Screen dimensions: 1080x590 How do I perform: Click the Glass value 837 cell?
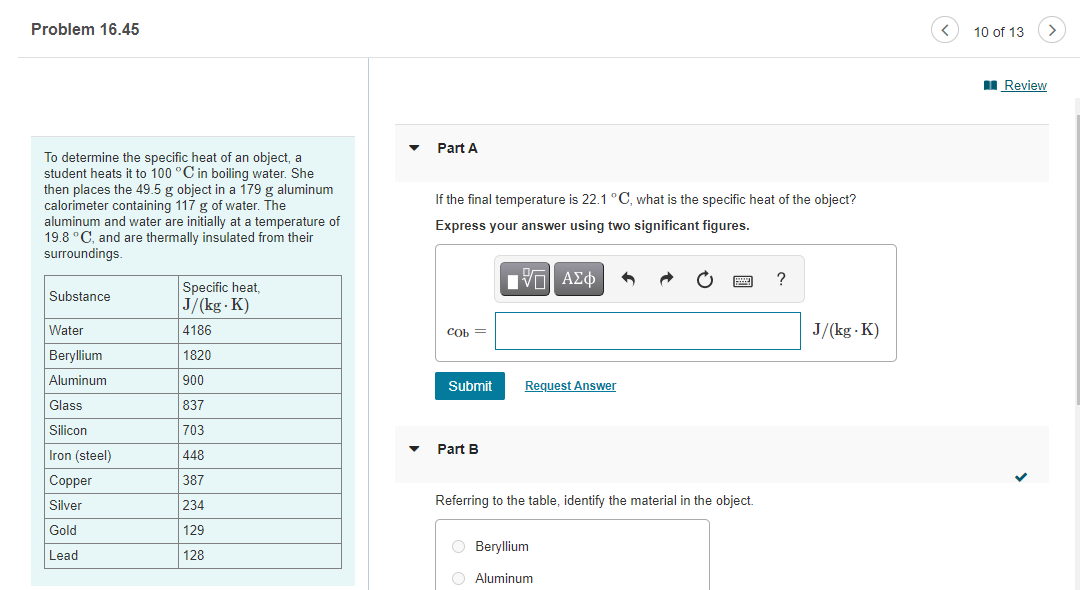(260, 406)
